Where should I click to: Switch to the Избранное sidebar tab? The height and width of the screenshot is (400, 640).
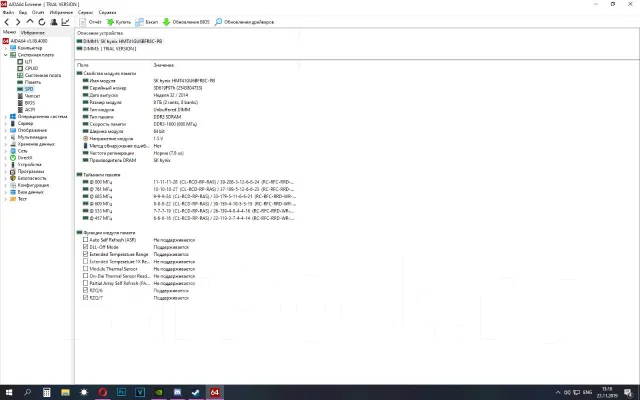tap(33, 33)
